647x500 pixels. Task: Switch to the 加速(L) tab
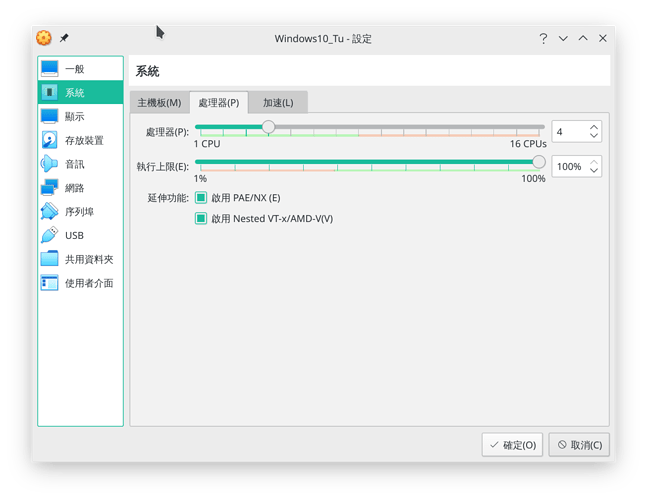(x=278, y=102)
